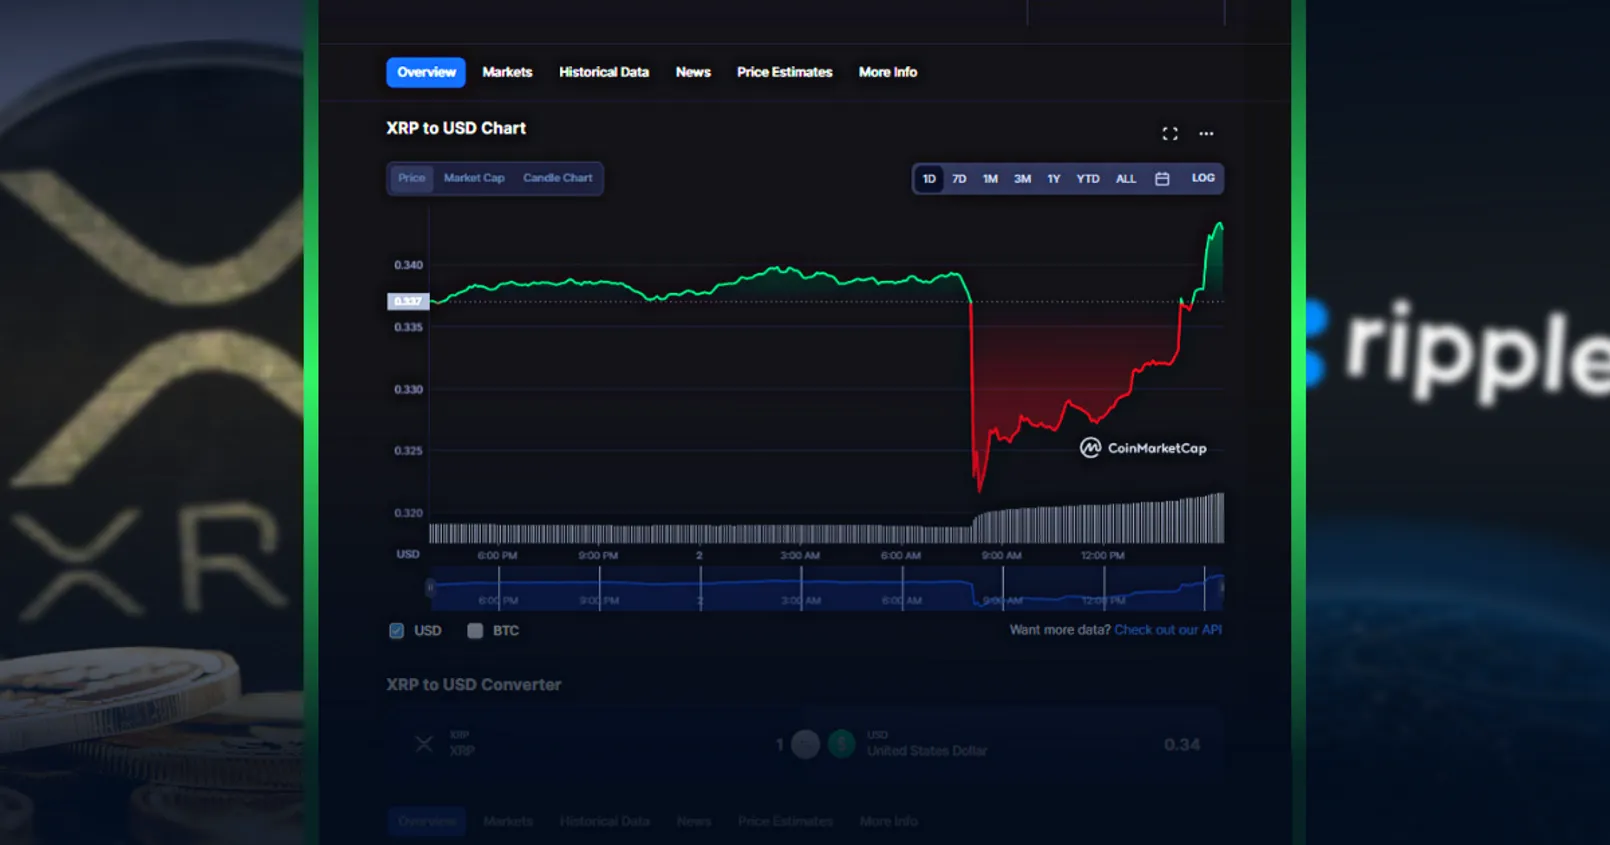Click the 0.340 price axis label
Image resolution: width=1610 pixels, height=845 pixels.
pyautogui.click(x=408, y=265)
